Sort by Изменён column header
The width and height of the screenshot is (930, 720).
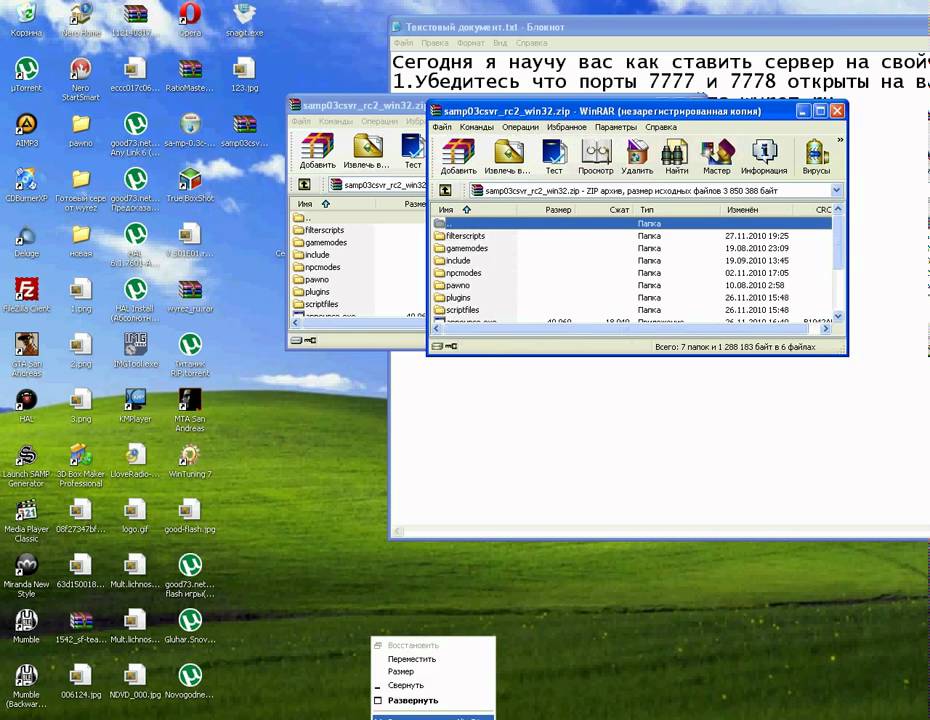(x=756, y=209)
